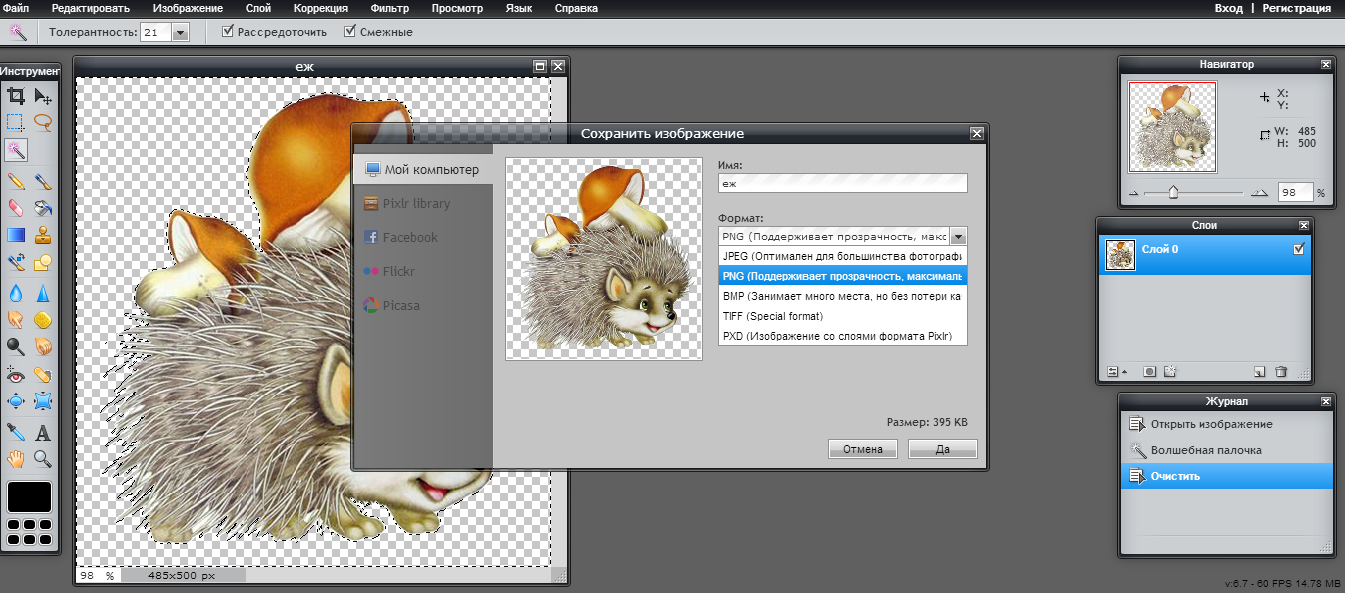Choose the rectangular Marquee selection tool

coord(16,123)
